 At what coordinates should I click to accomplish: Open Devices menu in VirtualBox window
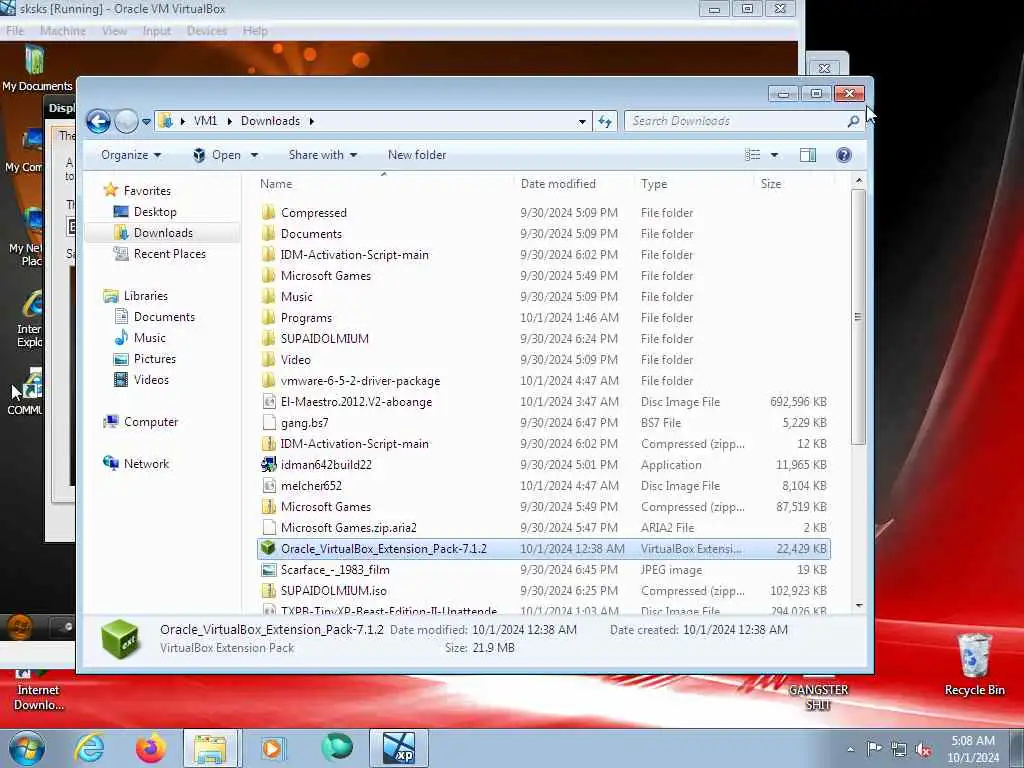207,31
